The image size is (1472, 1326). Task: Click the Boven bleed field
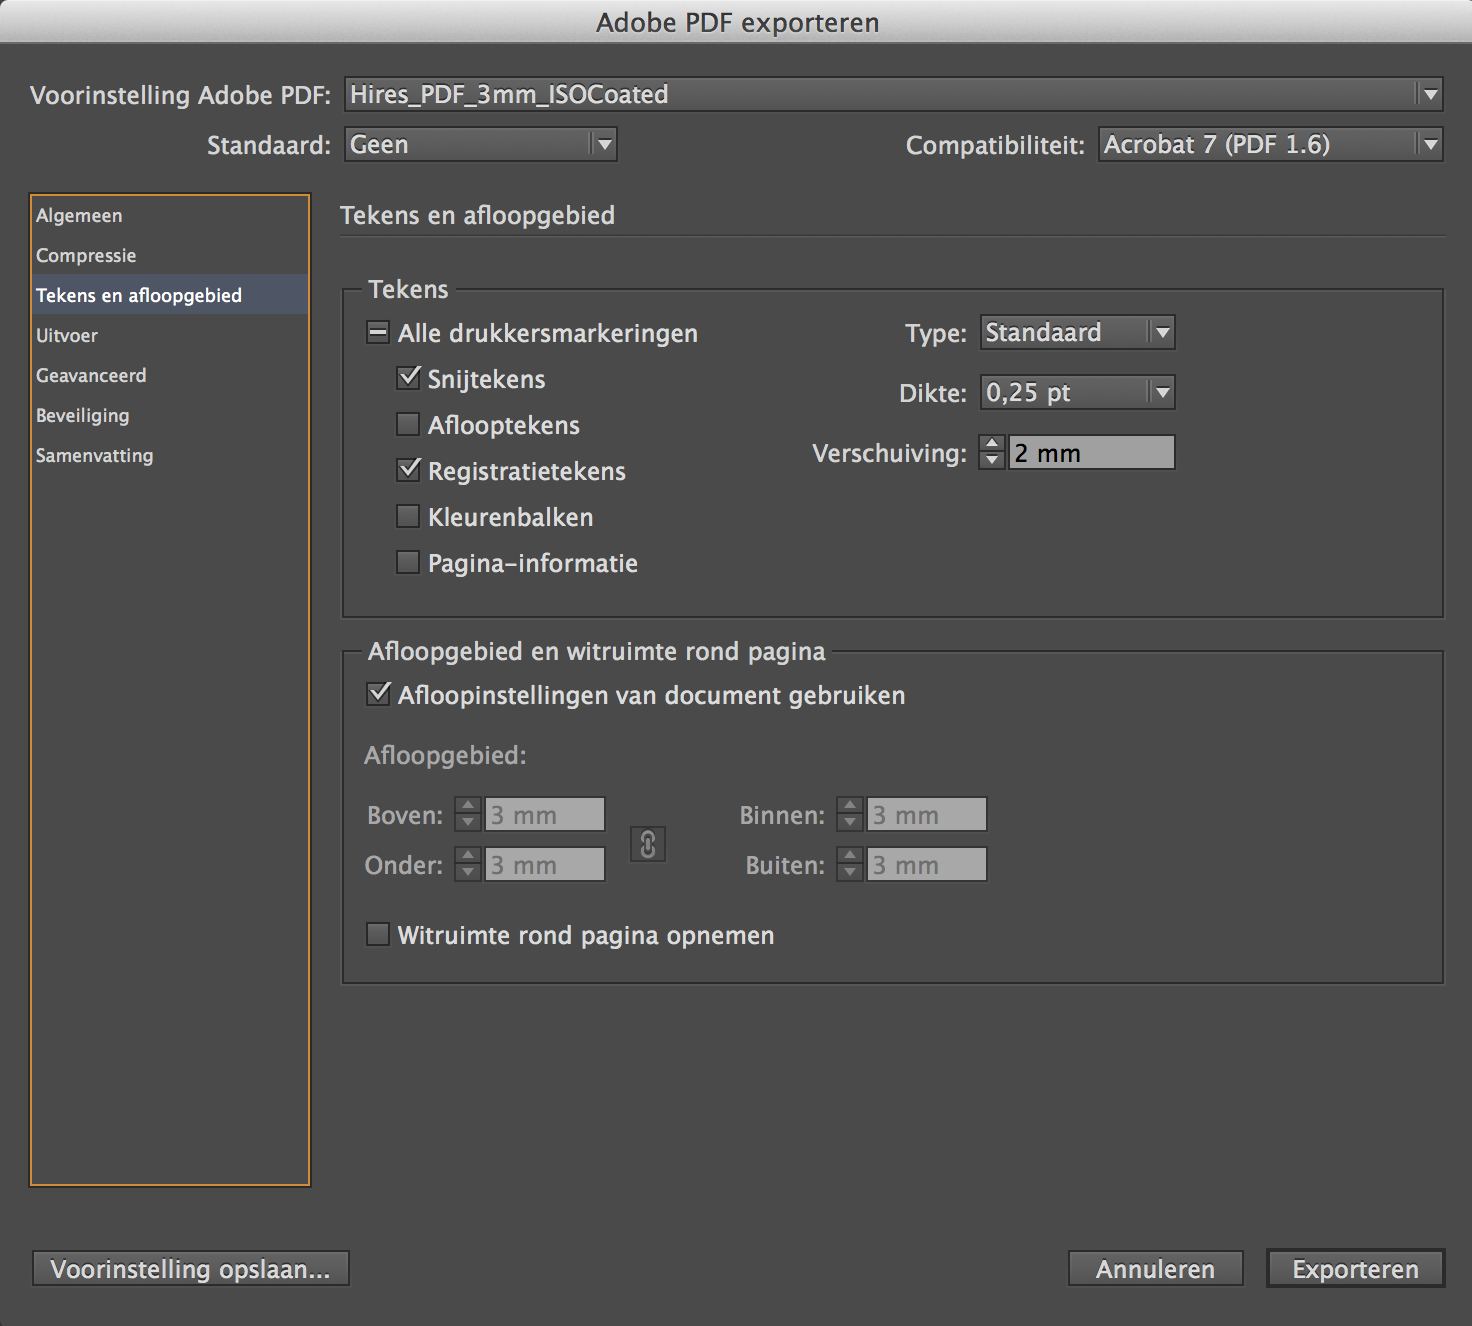point(545,814)
